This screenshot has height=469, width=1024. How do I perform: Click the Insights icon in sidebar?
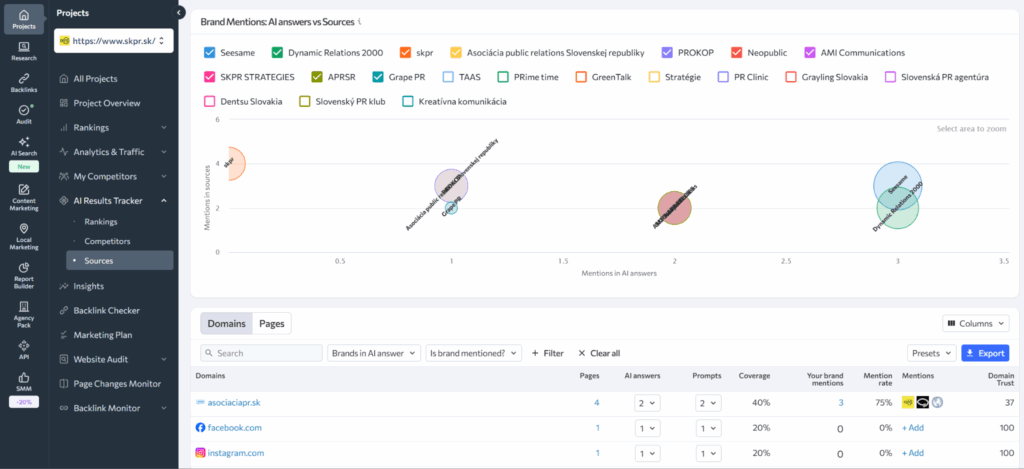(x=63, y=286)
